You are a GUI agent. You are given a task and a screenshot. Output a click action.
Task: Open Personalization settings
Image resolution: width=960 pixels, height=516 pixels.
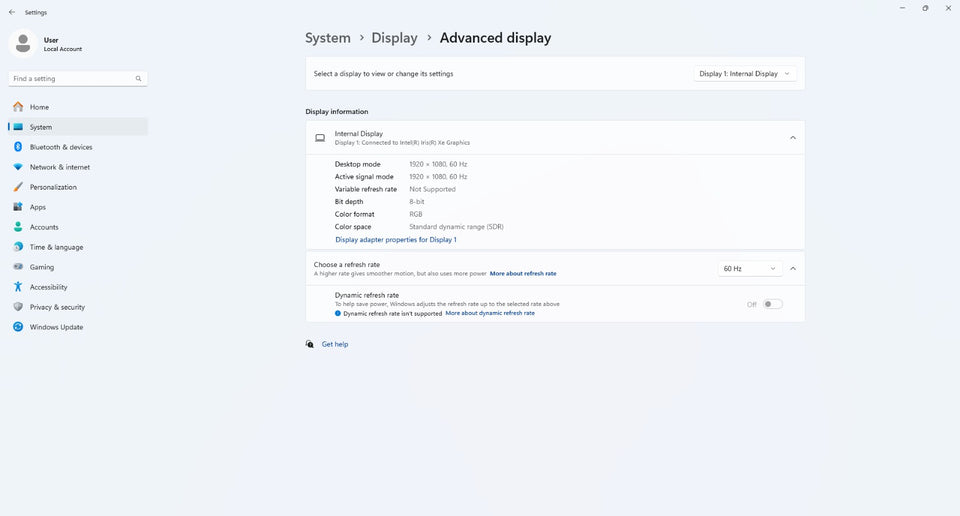coord(78,187)
